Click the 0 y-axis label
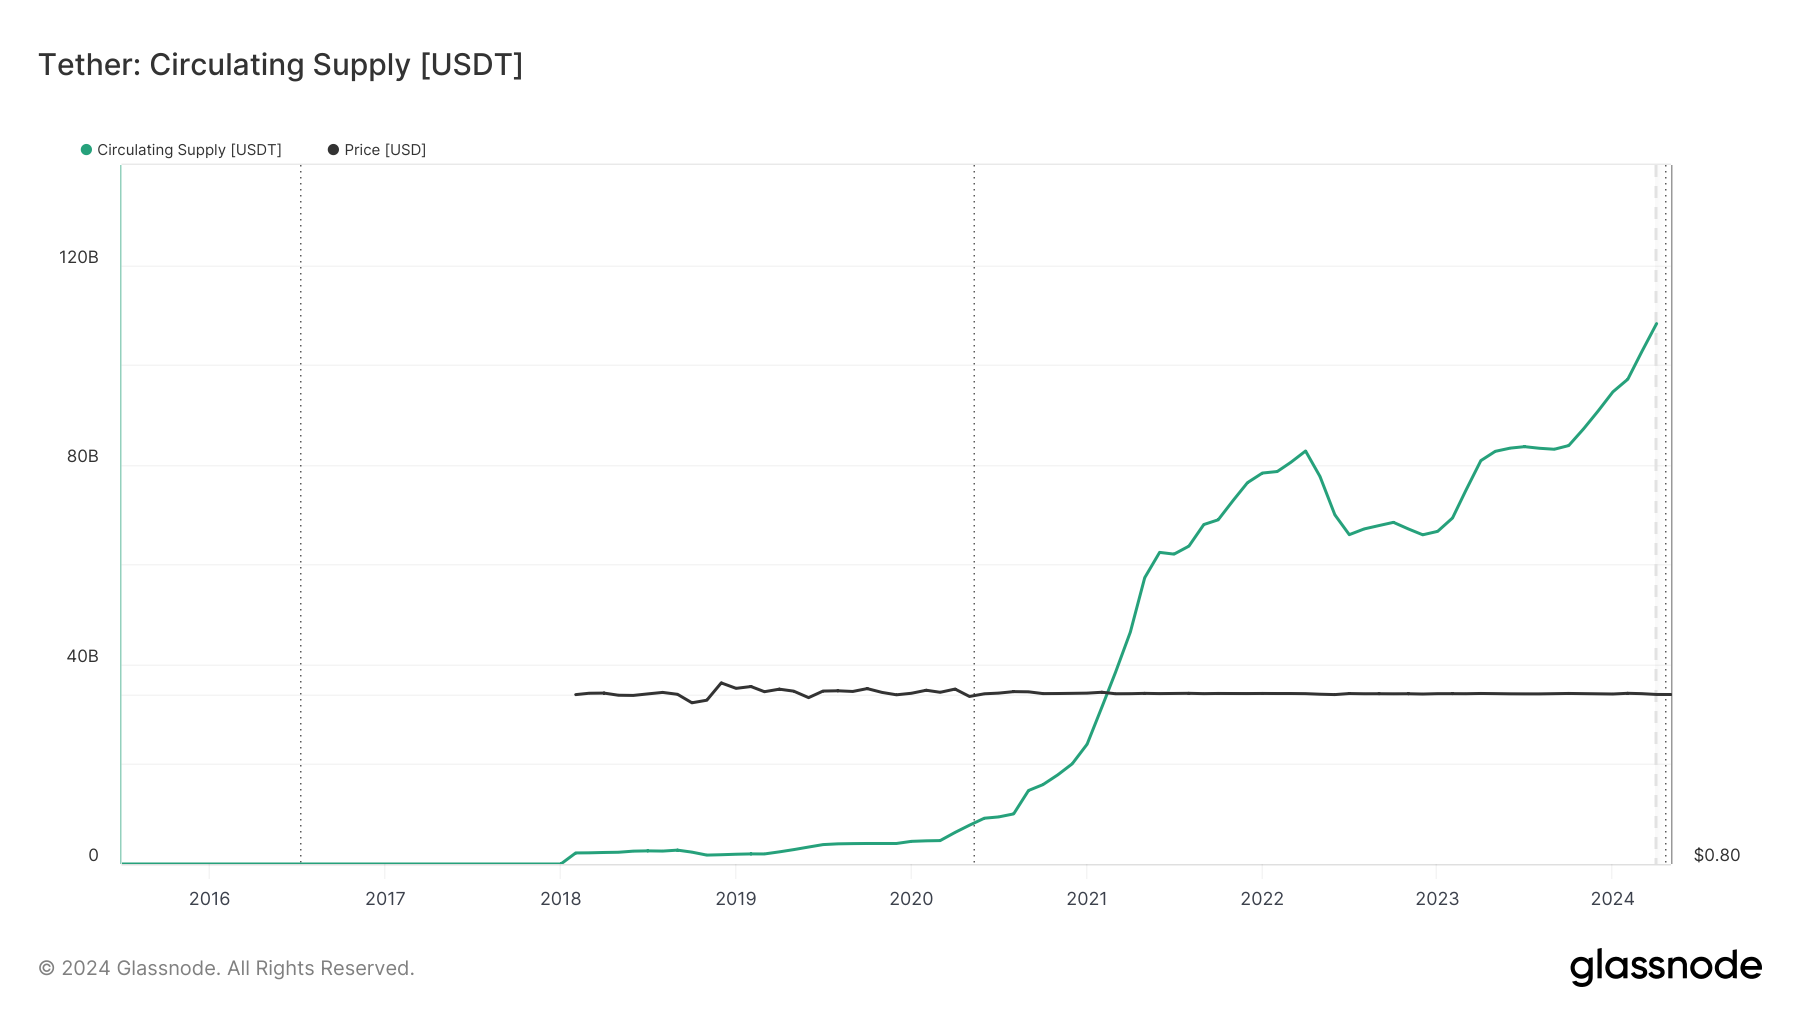 pyautogui.click(x=94, y=855)
